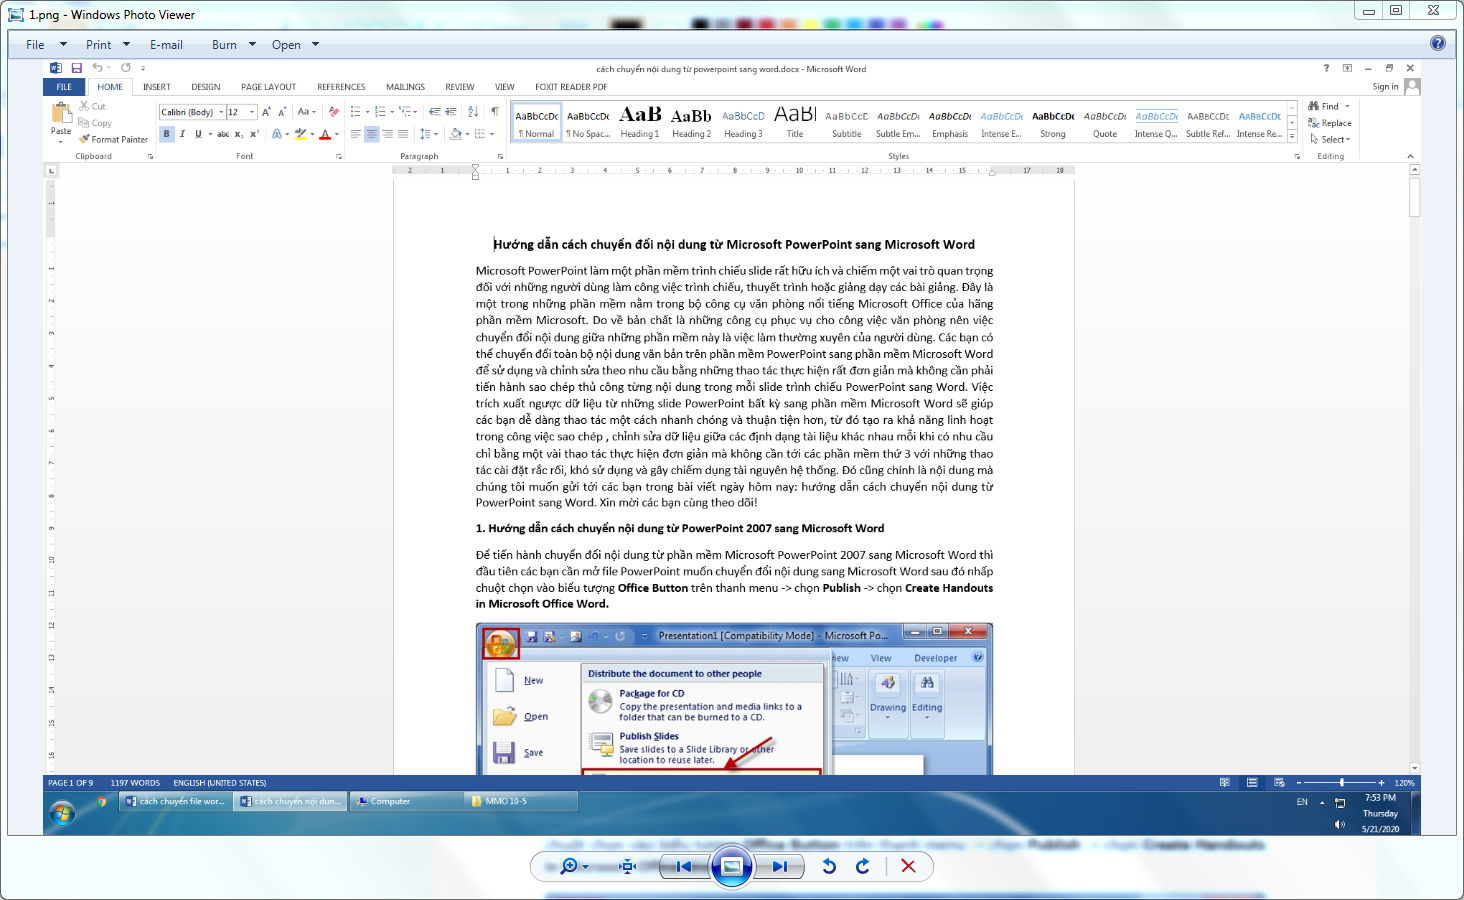Image resolution: width=1464 pixels, height=900 pixels.
Task: Toggle Italic in the Word Font group
Action: tap(182, 134)
